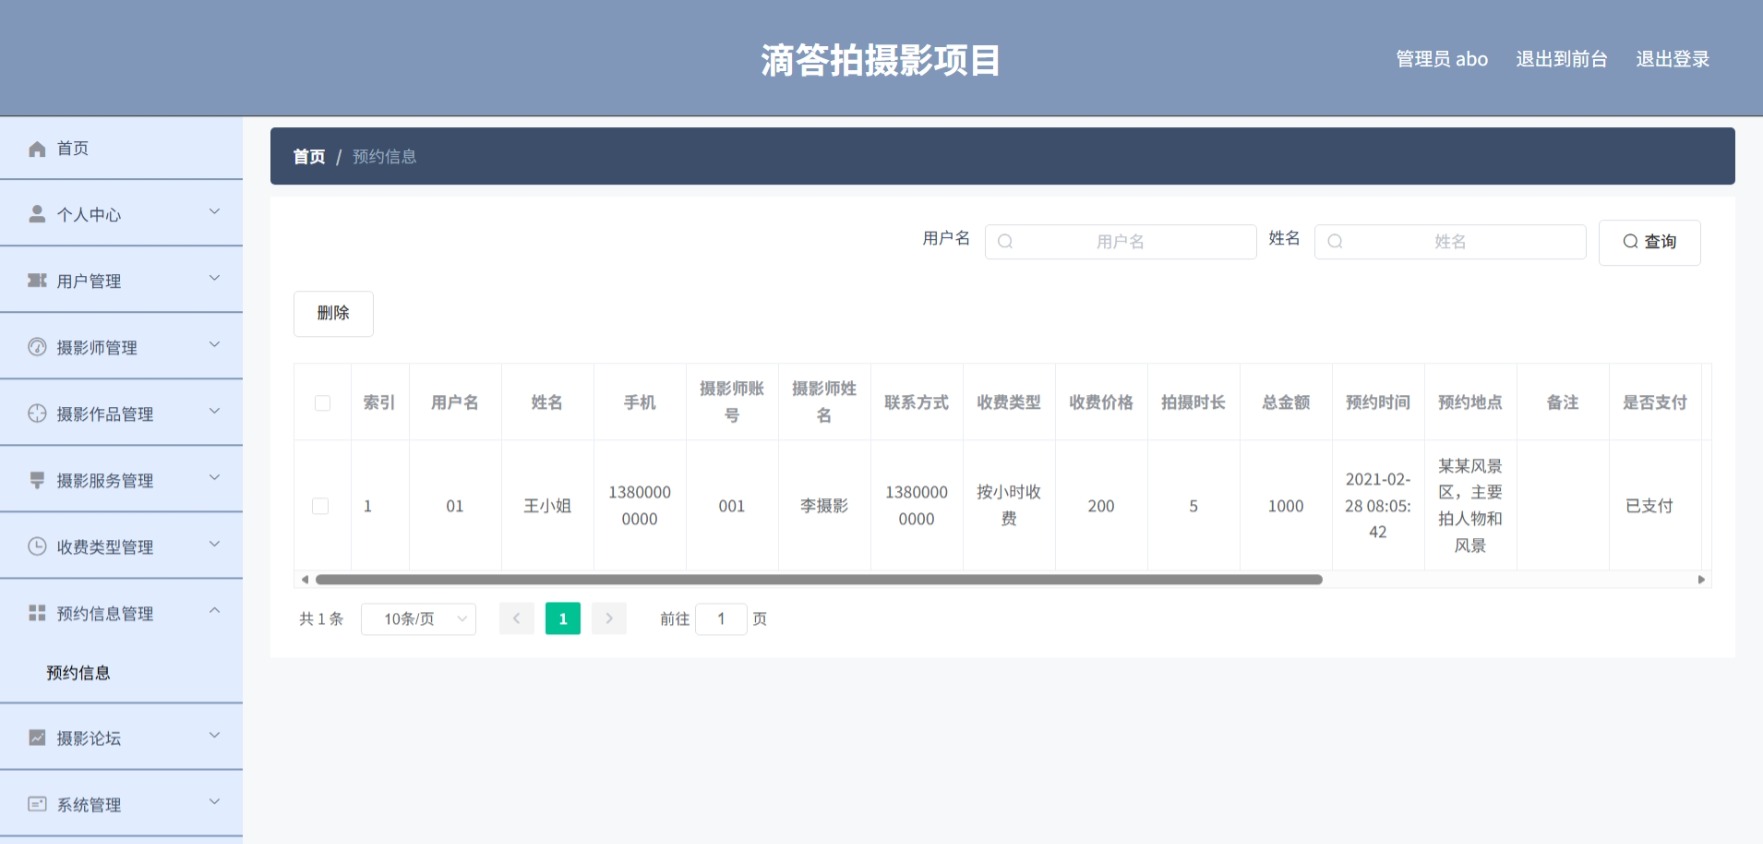Expand the 摄影作品管理 menu chevron
Viewport: 1763px width, 844px height.
click(x=214, y=411)
